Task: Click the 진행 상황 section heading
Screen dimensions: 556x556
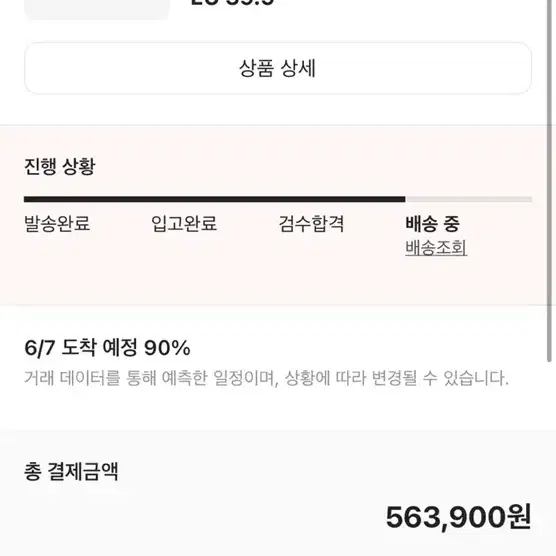Action: pyautogui.click(x=60, y=166)
